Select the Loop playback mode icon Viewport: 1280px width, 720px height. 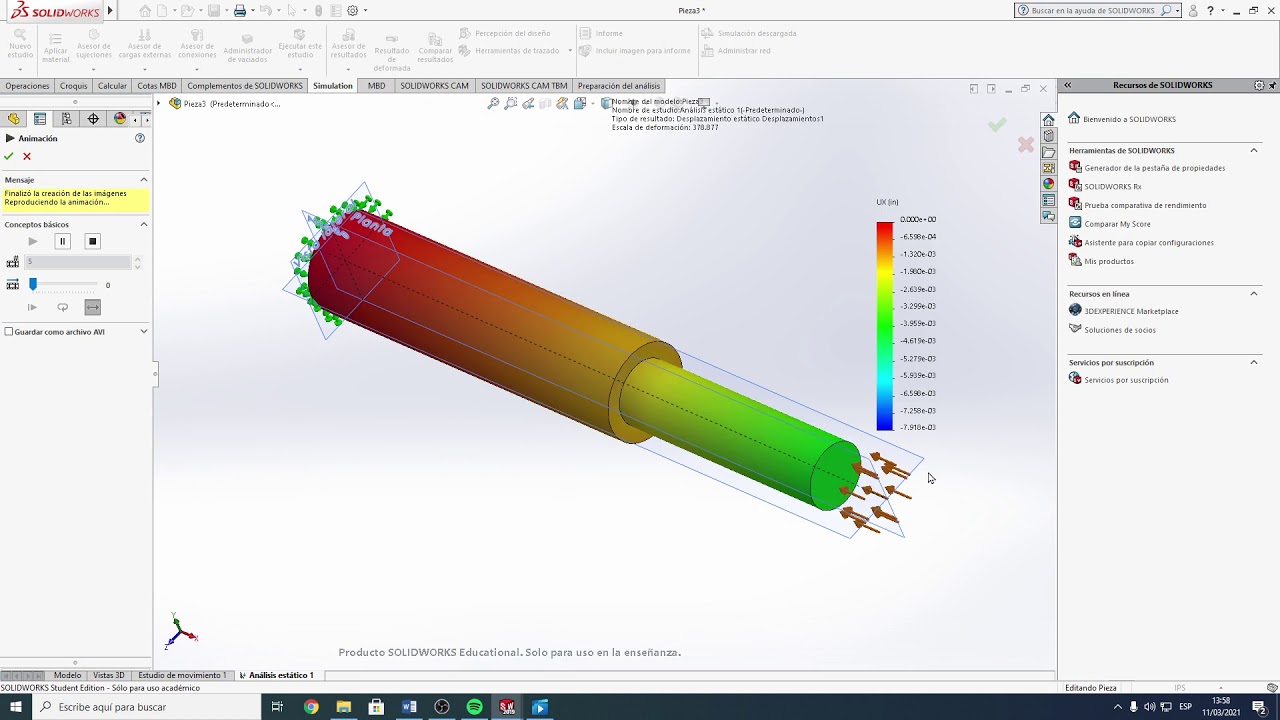click(62, 307)
